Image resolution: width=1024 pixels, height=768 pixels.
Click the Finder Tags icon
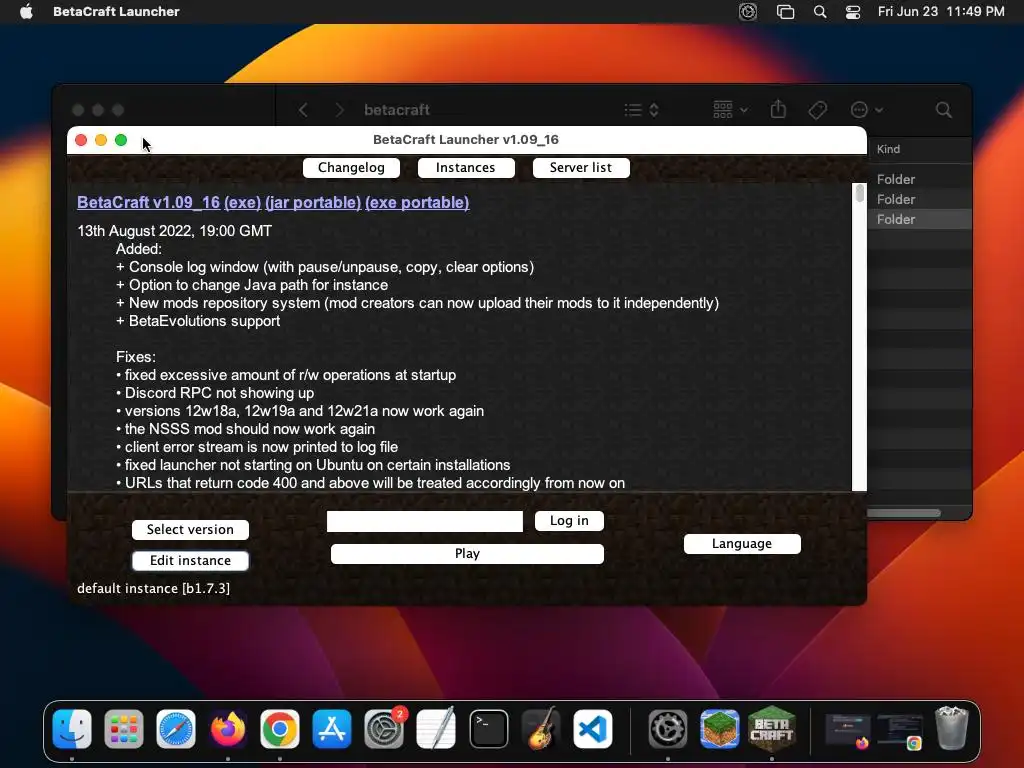(818, 110)
